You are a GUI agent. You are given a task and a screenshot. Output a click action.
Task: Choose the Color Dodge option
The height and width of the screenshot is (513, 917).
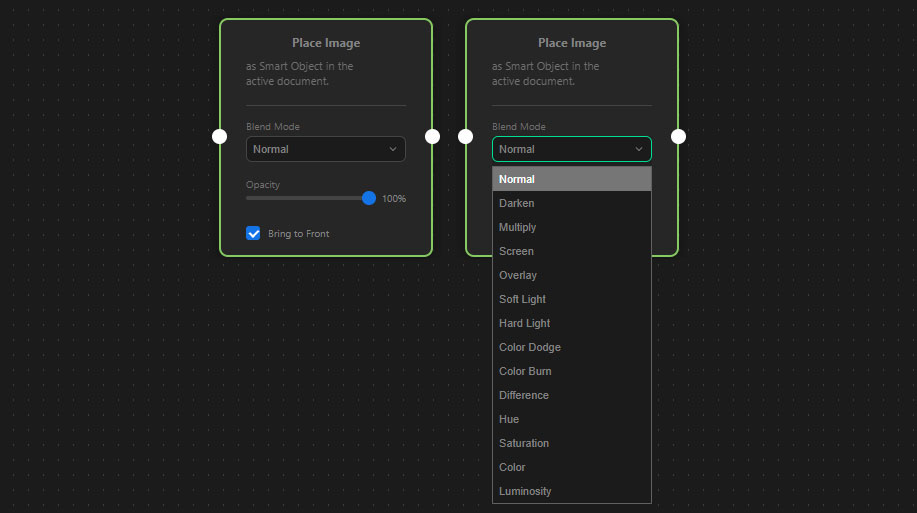(571, 347)
